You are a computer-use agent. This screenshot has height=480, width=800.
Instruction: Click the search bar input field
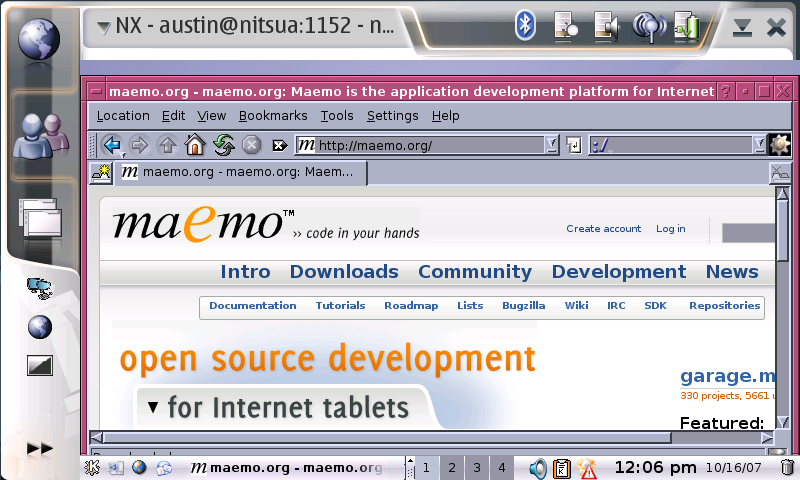[671, 146]
